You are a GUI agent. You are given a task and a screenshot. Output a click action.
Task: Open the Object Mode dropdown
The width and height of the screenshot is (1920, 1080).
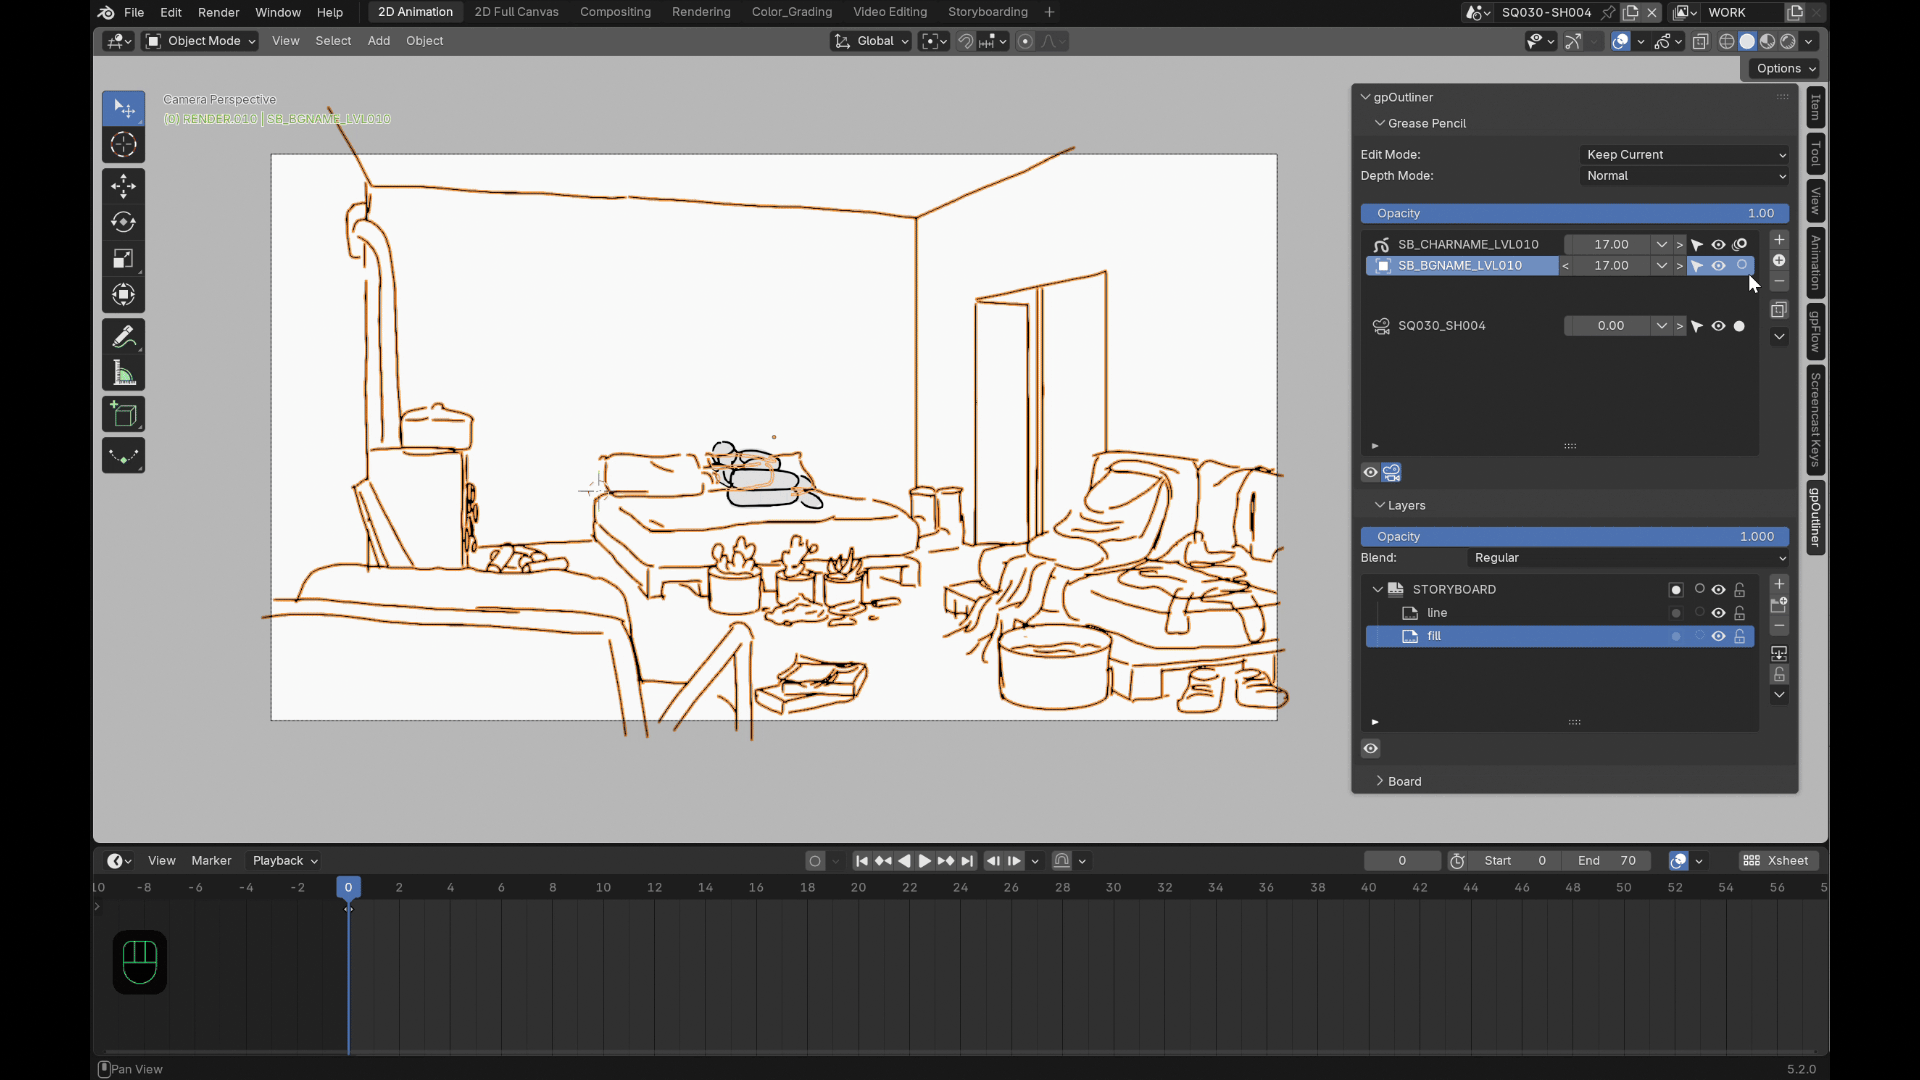[x=201, y=41]
